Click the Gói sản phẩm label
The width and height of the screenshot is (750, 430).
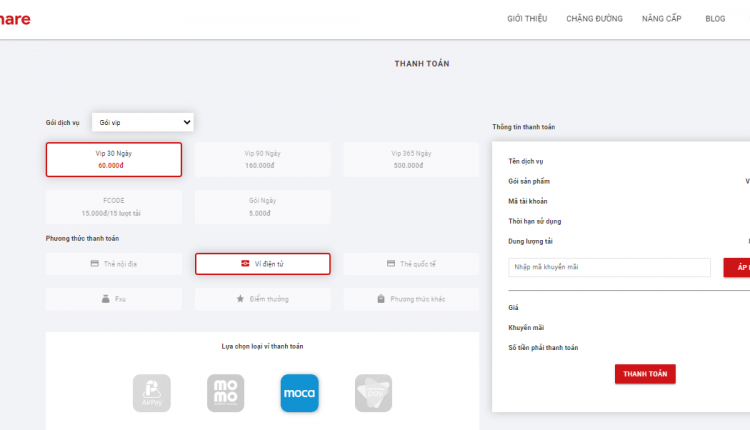pyautogui.click(x=529, y=181)
